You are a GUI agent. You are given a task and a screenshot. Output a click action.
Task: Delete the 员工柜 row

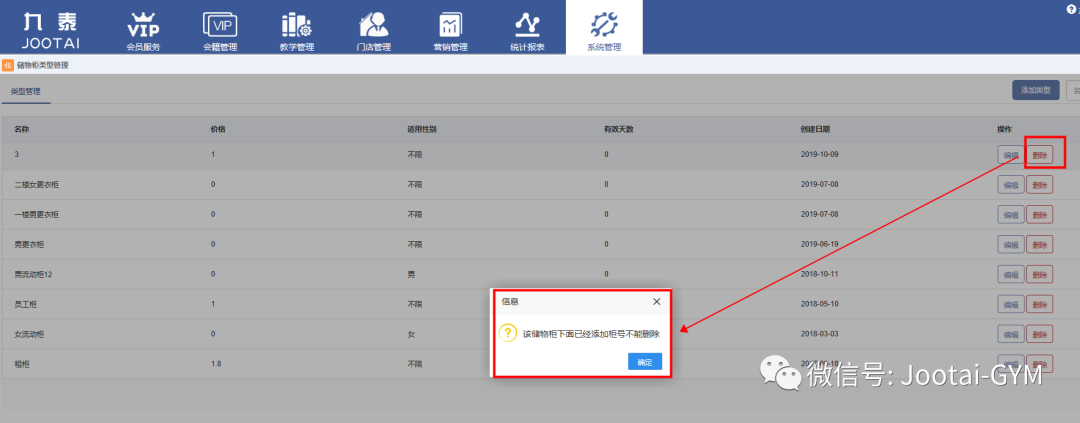coord(1039,304)
